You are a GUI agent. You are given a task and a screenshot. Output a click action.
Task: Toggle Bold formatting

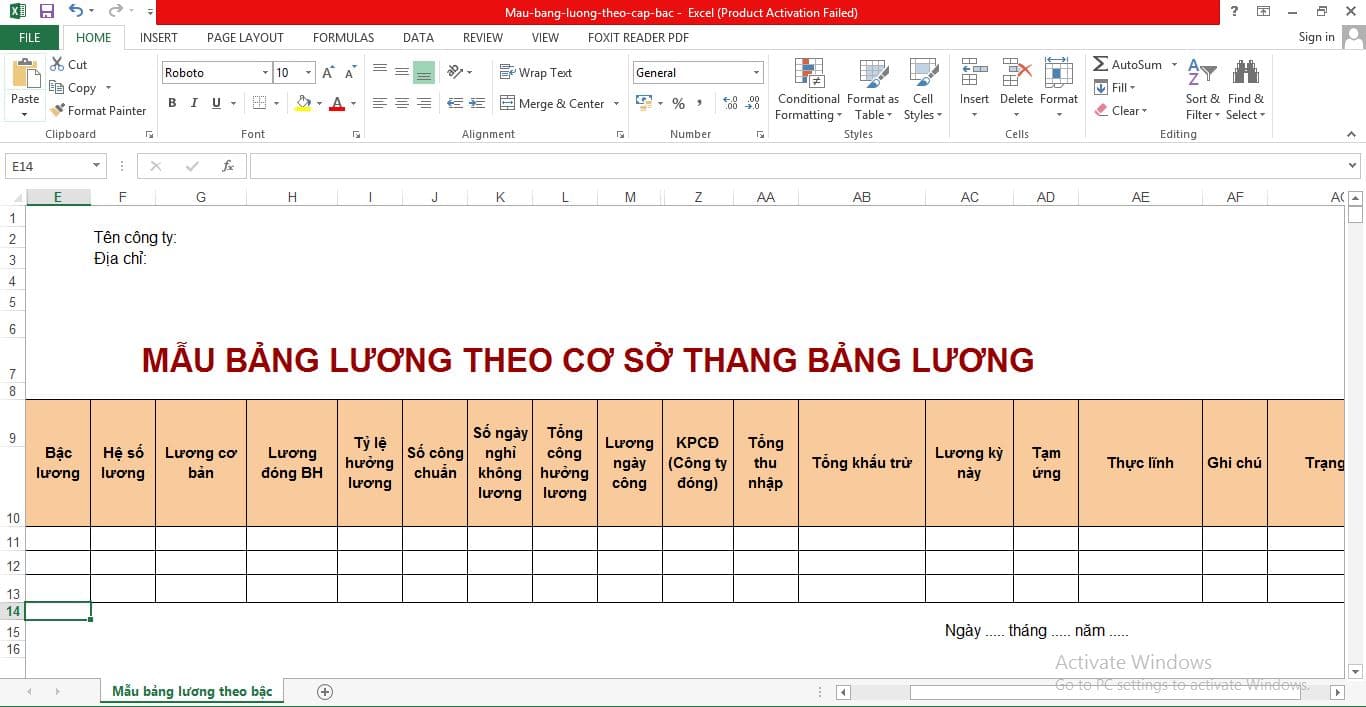(172, 103)
